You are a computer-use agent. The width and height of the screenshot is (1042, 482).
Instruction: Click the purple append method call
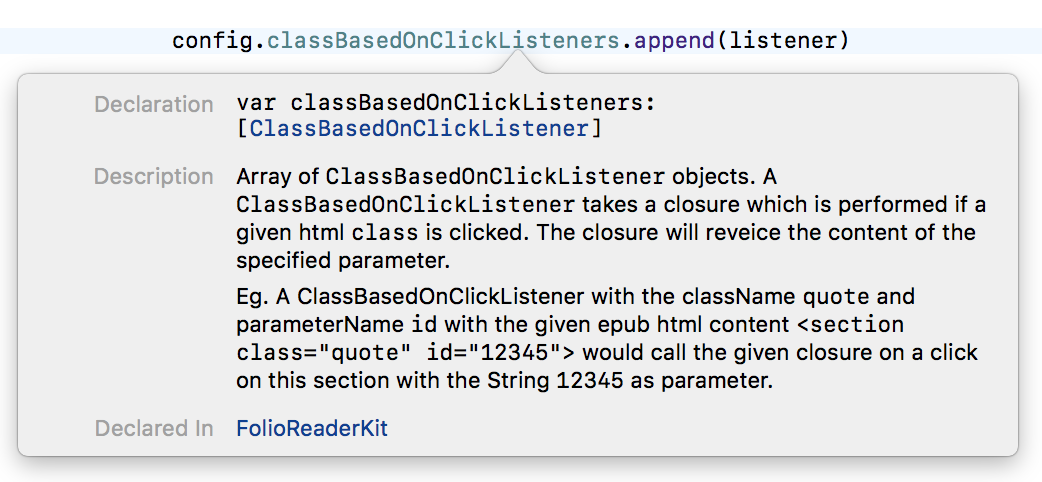(674, 41)
